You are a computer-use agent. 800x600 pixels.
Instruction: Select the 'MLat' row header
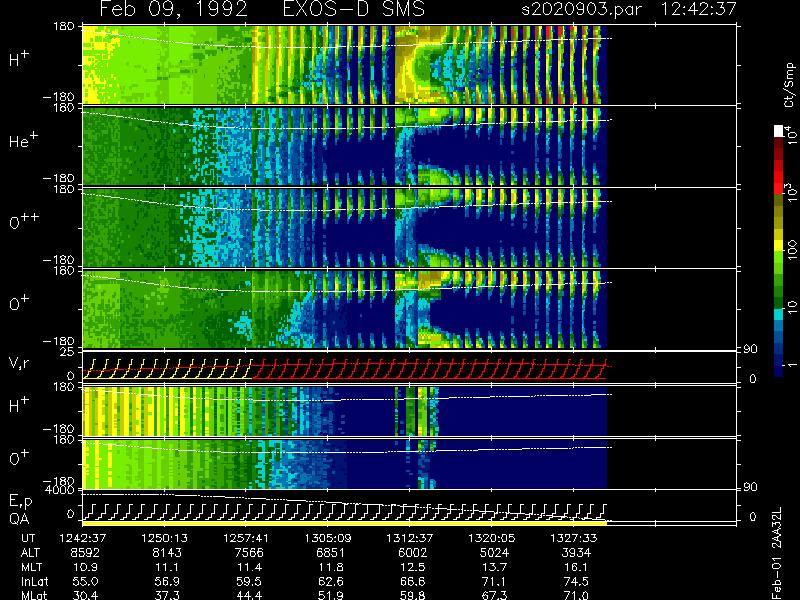pyautogui.click(x=34, y=595)
